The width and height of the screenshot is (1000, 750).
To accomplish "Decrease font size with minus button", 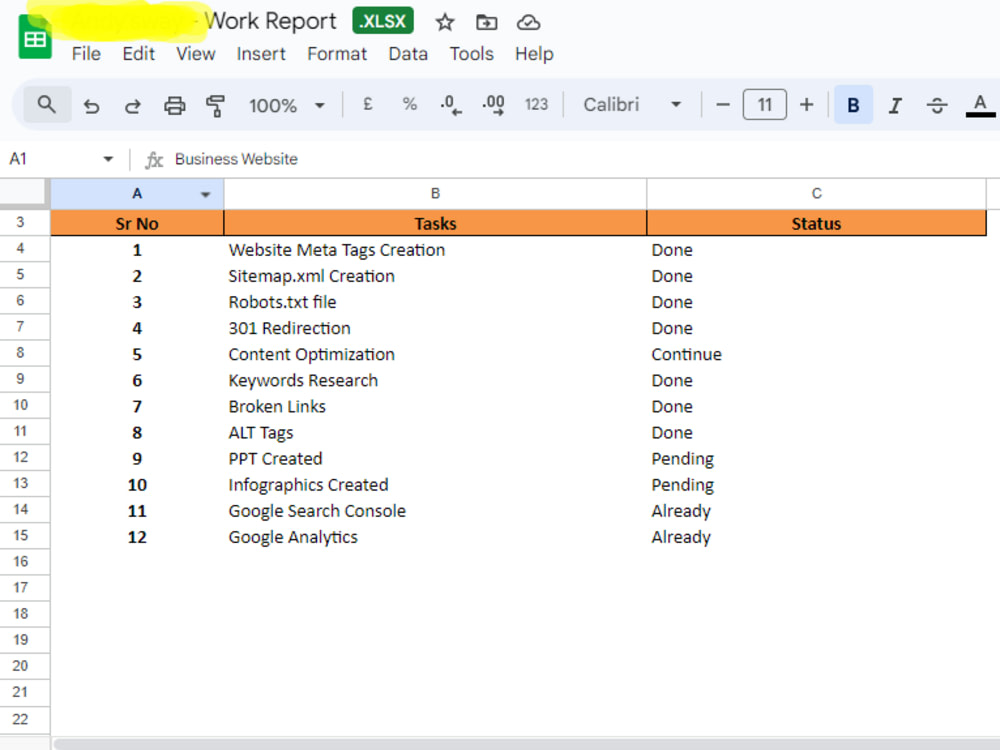I will (x=723, y=105).
